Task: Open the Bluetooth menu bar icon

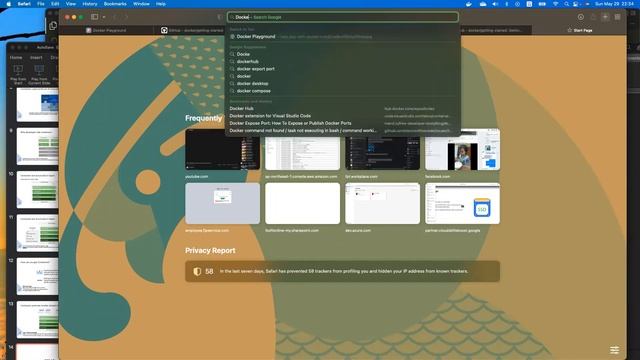Action: 507,4
